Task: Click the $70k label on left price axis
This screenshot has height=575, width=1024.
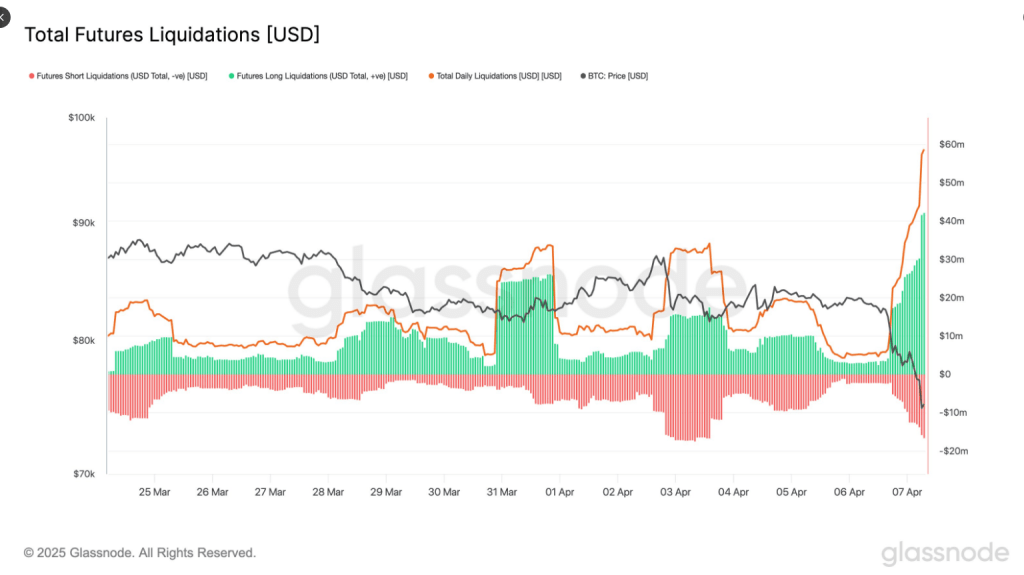Action: pyautogui.click(x=82, y=474)
